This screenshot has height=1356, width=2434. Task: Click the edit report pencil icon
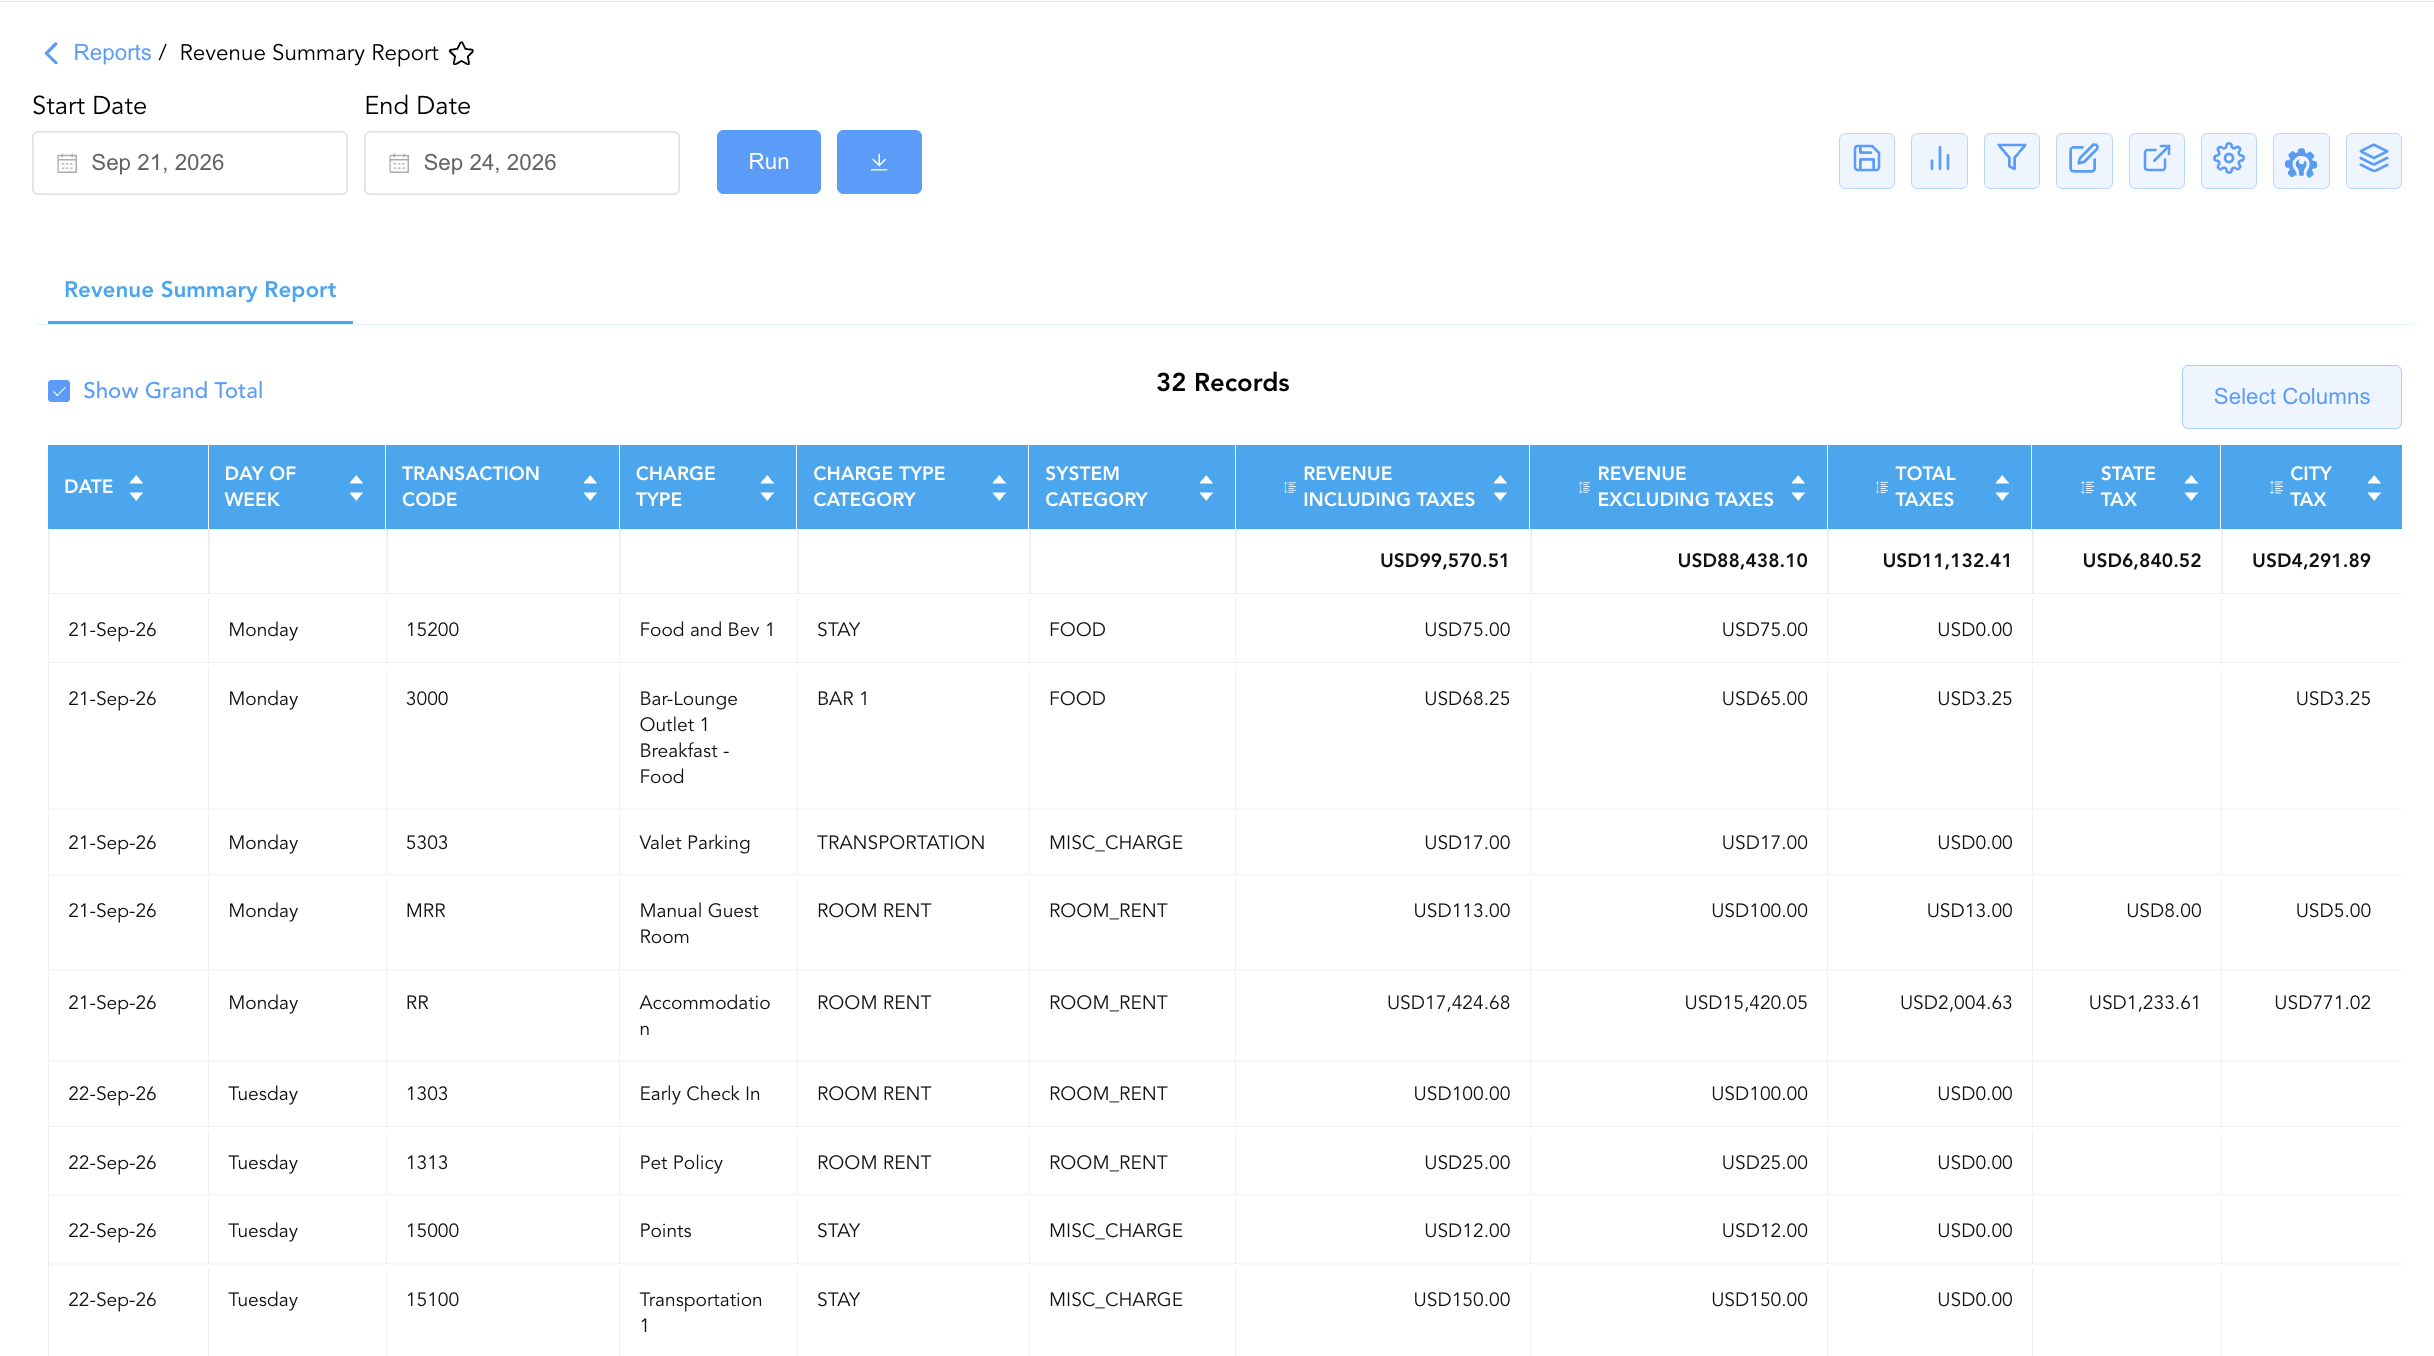tap(2084, 160)
